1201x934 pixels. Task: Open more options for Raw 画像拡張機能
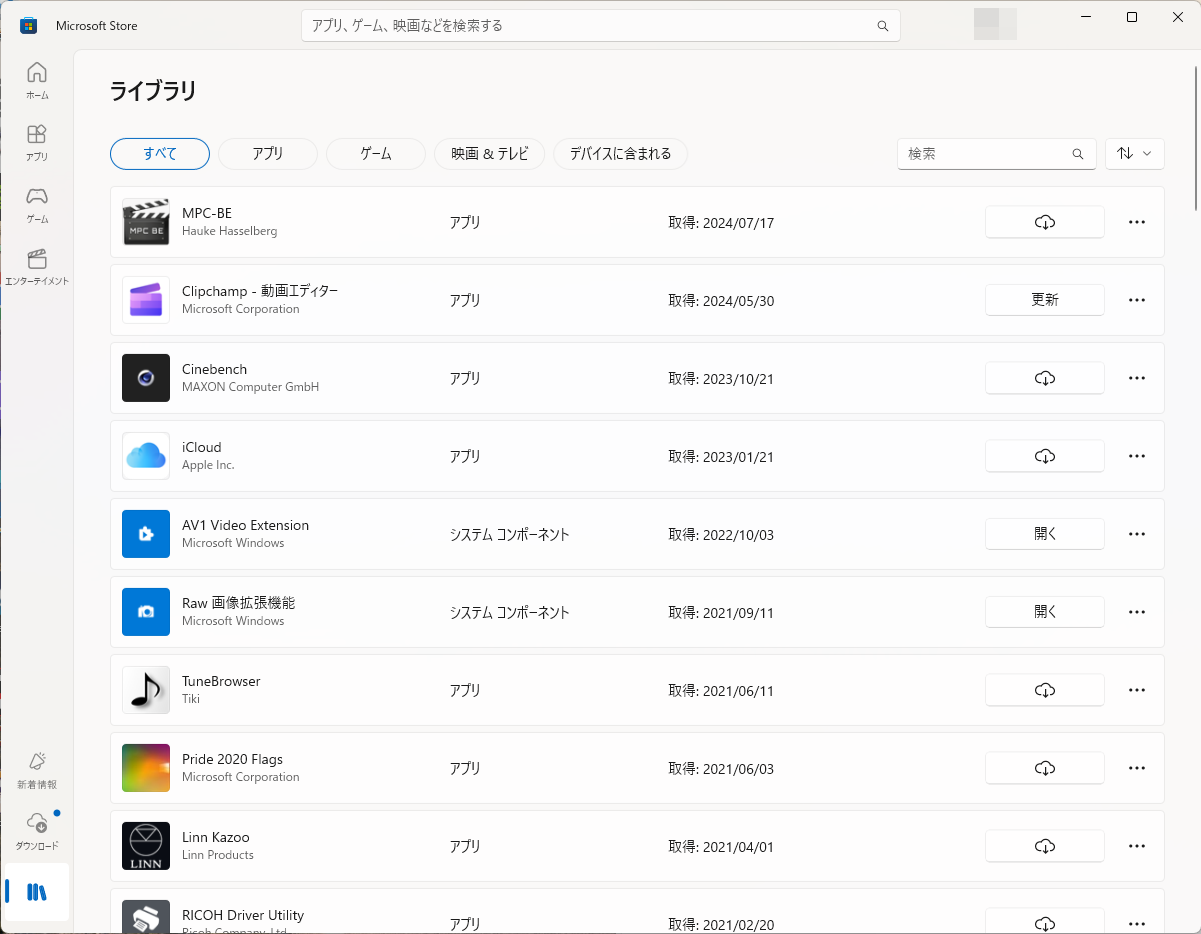(1137, 612)
